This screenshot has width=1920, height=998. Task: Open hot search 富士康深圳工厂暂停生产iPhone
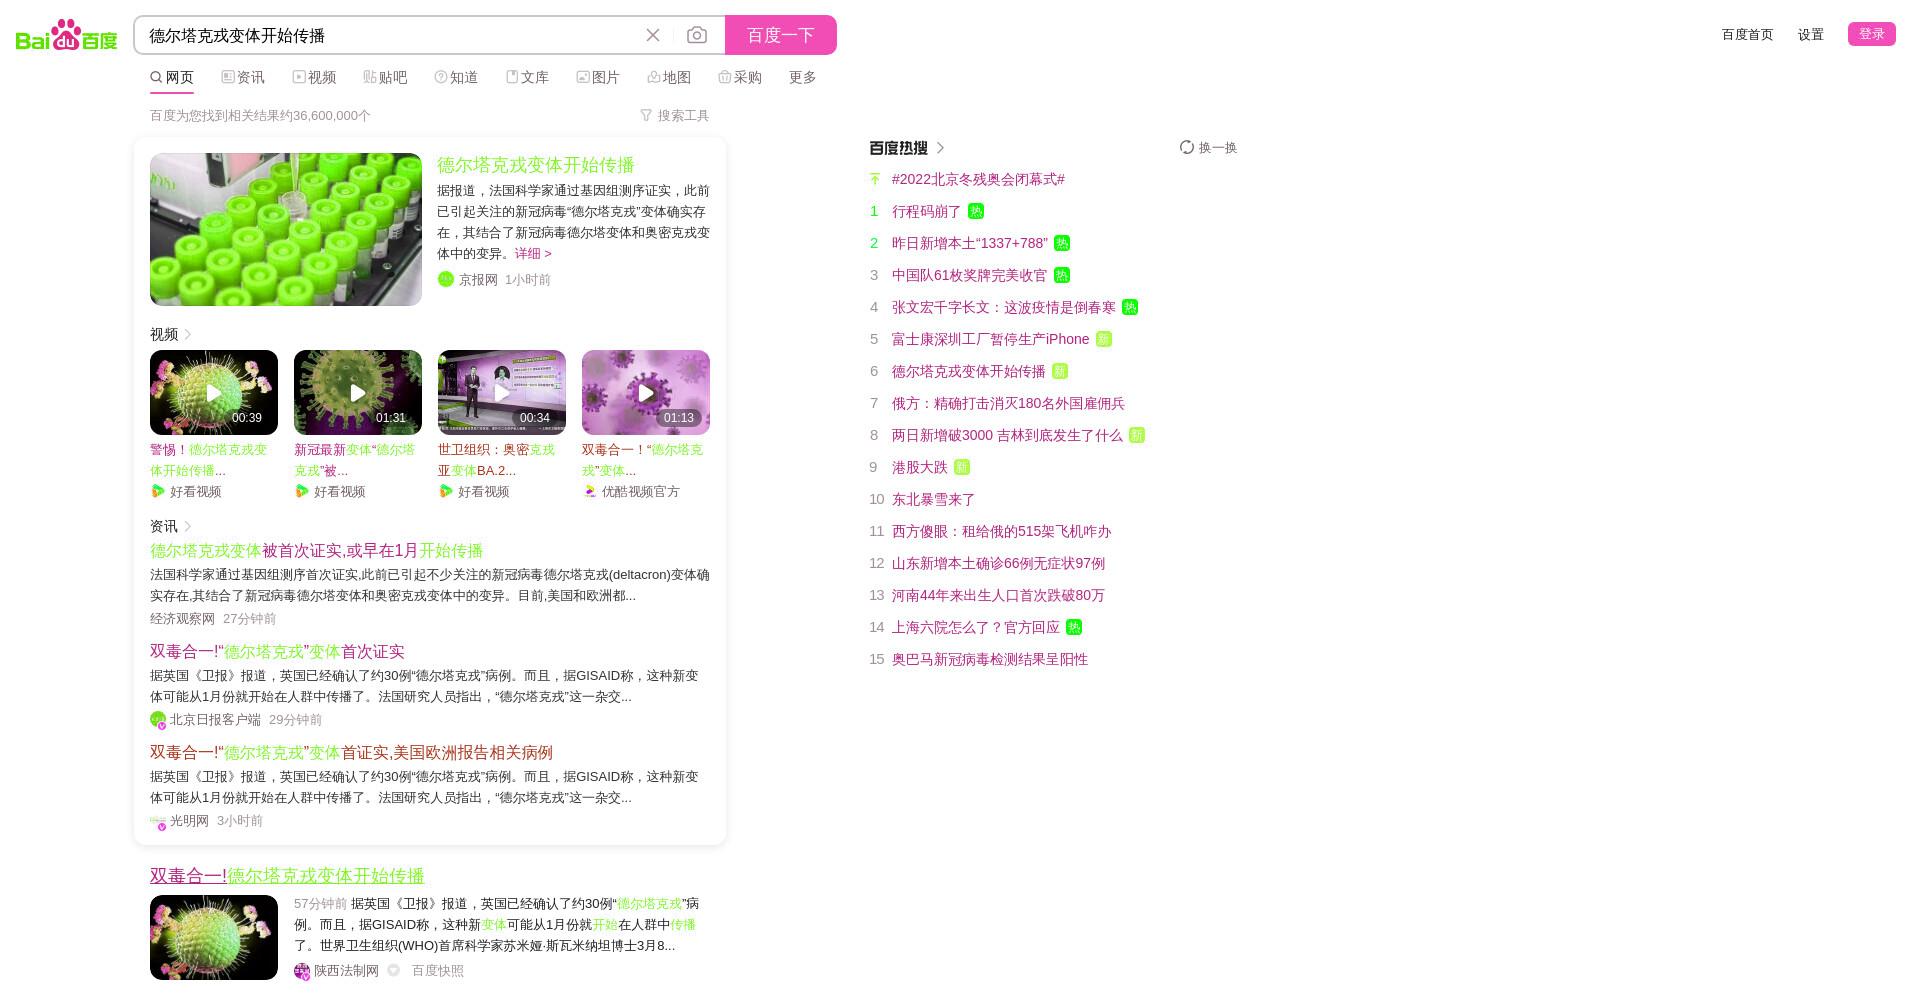tap(990, 340)
